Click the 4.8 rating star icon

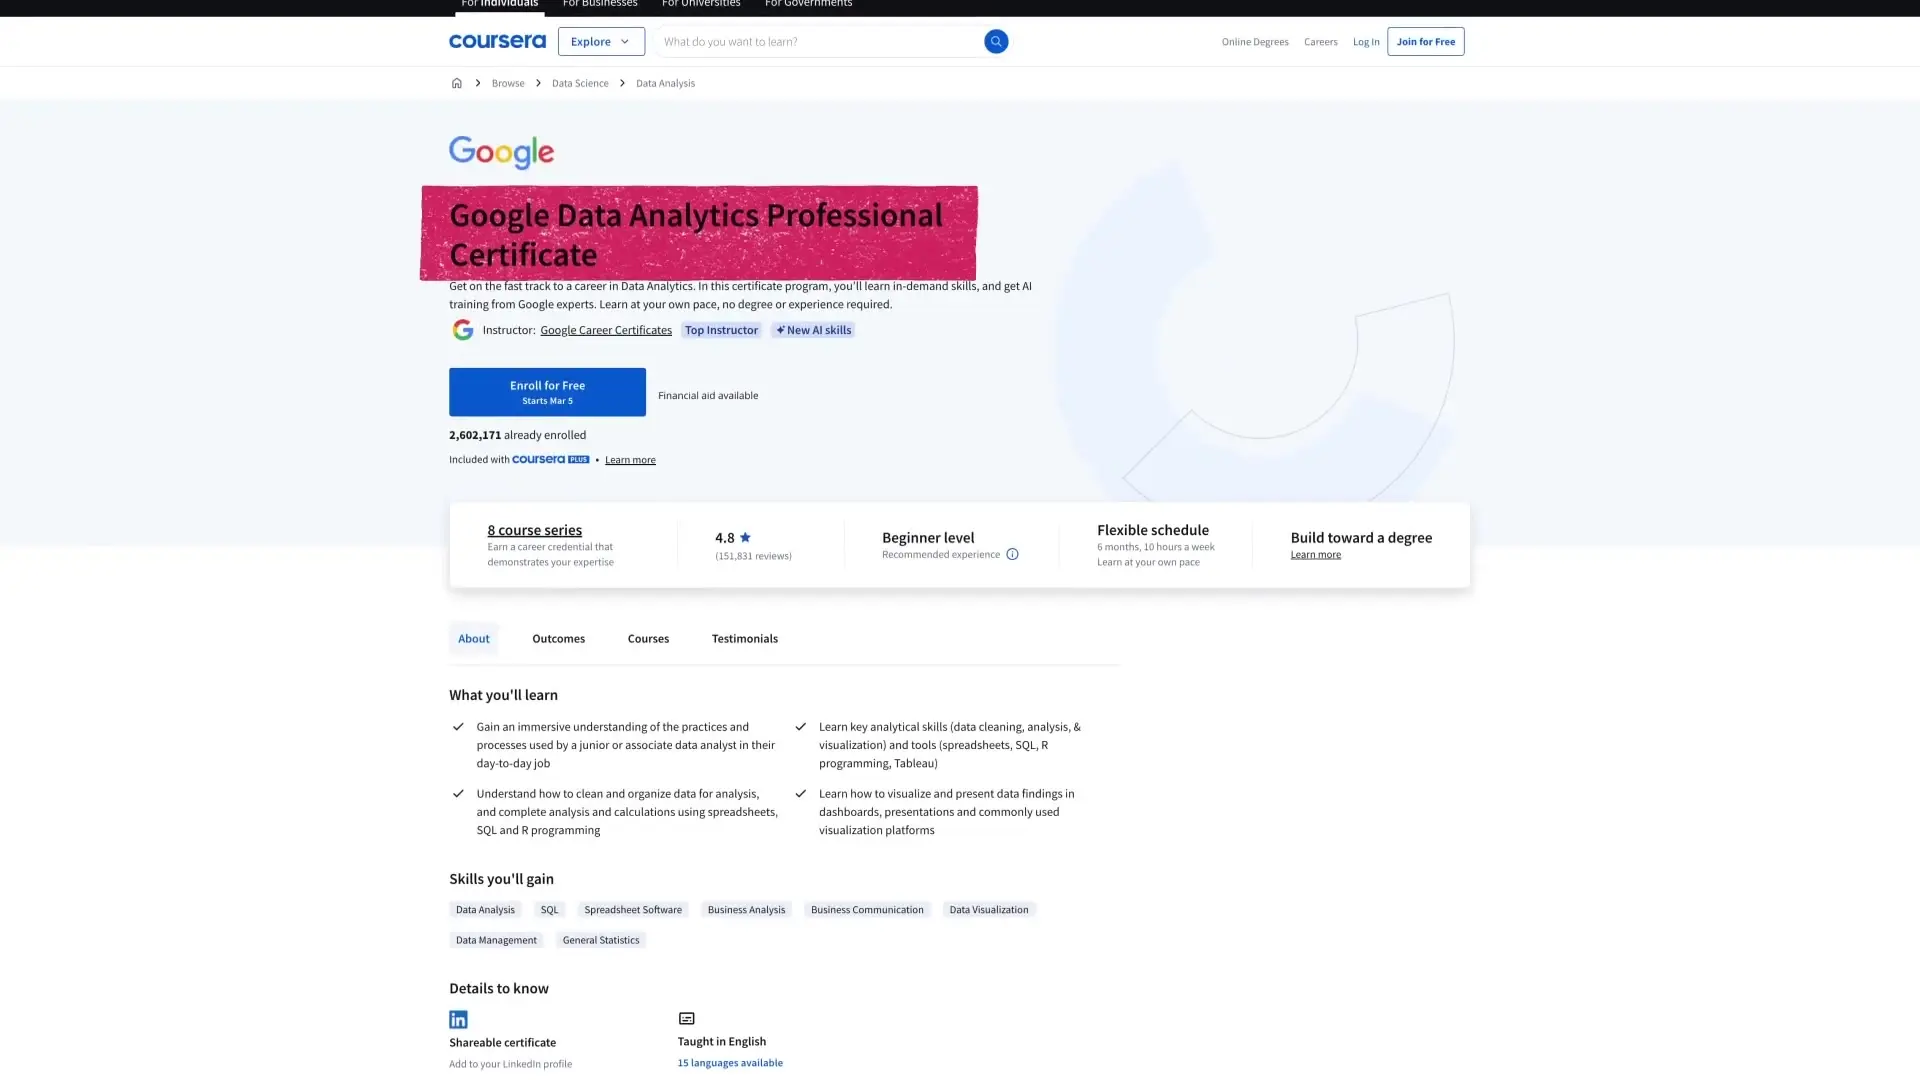[x=745, y=537]
